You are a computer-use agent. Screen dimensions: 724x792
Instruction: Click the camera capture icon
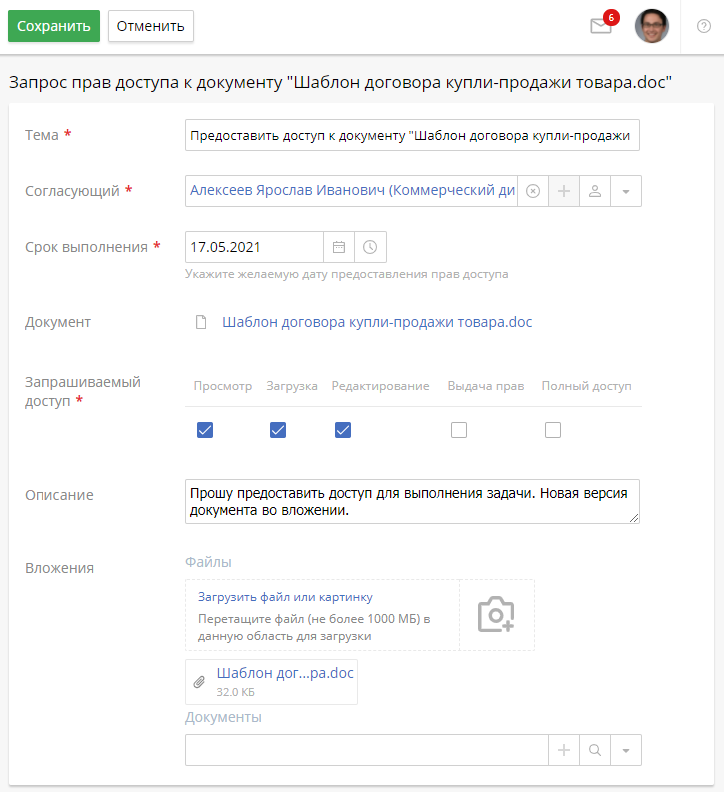pyautogui.click(x=496, y=614)
